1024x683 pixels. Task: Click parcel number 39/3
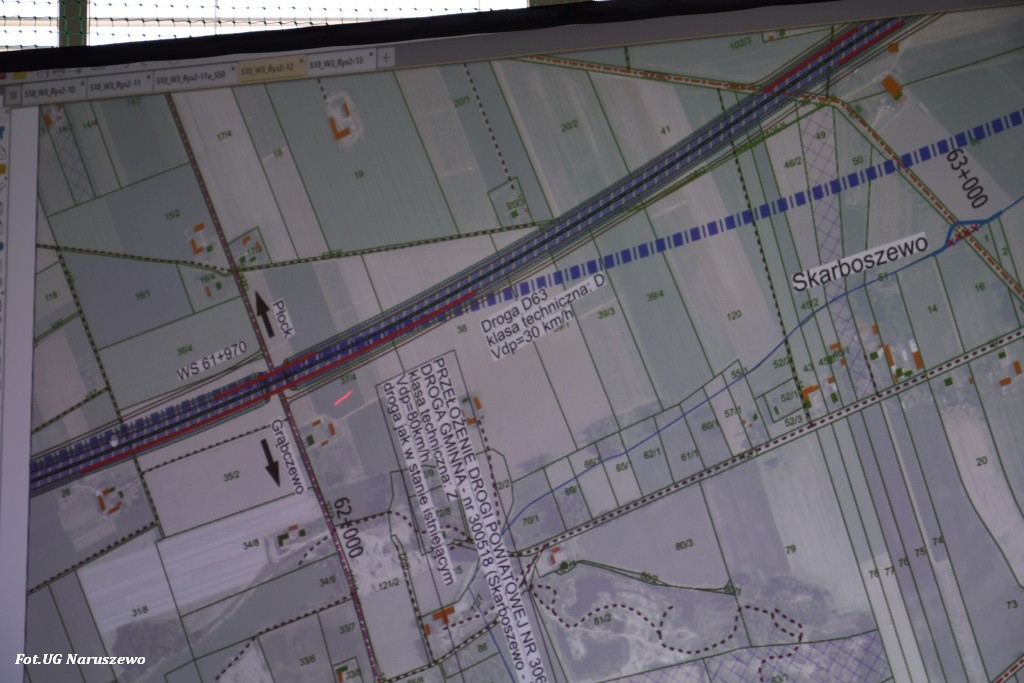(606, 313)
